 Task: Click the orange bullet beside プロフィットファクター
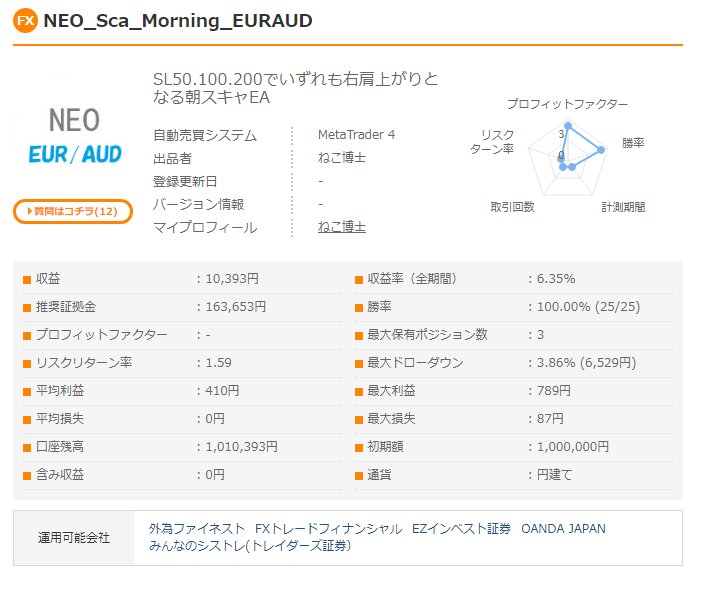pyautogui.click(x=27, y=335)
